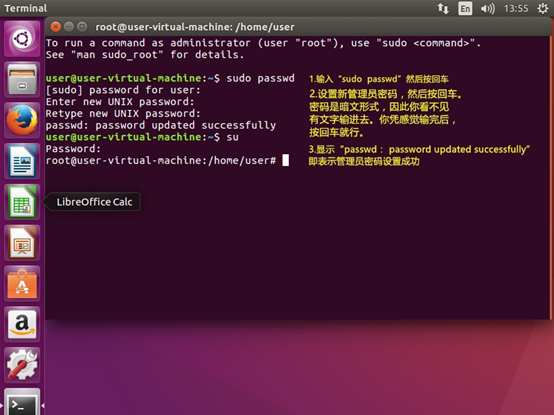
Task: Launch Firefox web browser
Action: [x=22, y=120]
